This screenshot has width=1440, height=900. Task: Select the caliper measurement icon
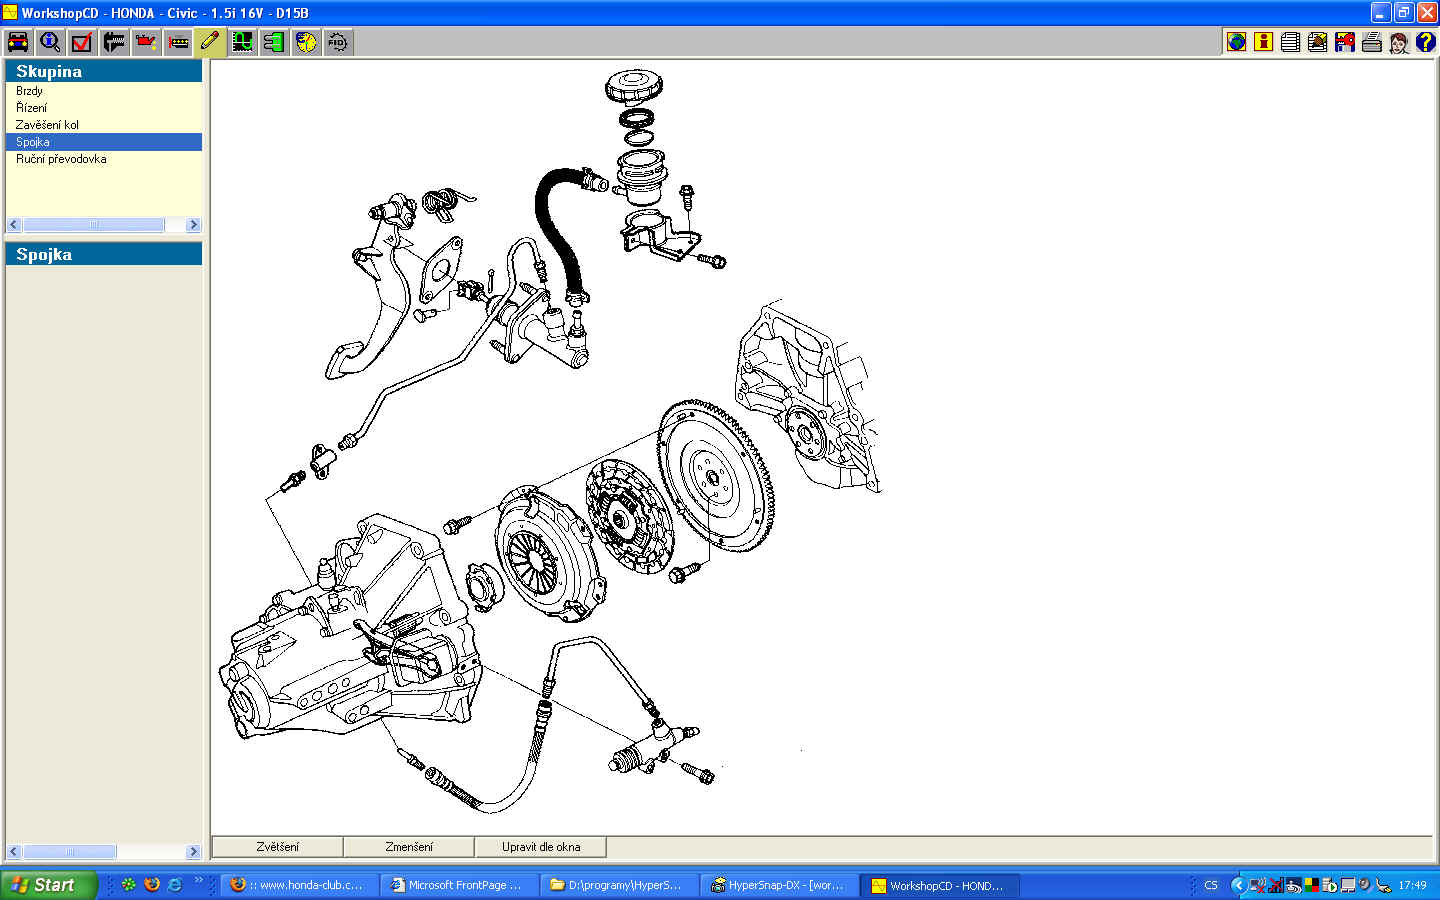114,42
